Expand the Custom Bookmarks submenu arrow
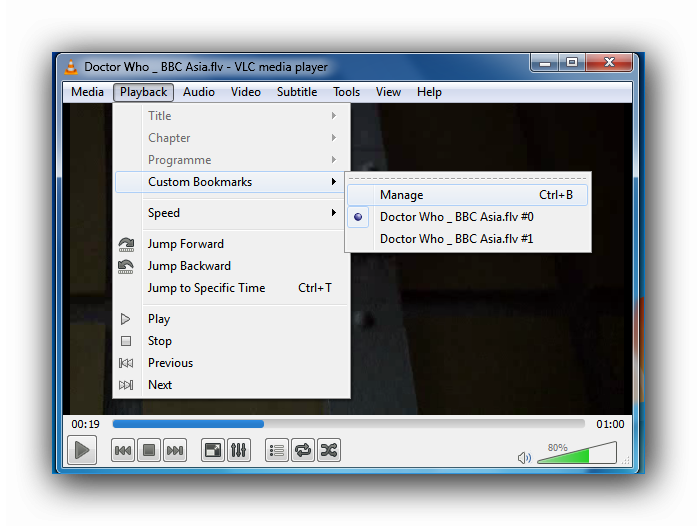This screenshot has height=526, width=697. (x=333, y=182)
